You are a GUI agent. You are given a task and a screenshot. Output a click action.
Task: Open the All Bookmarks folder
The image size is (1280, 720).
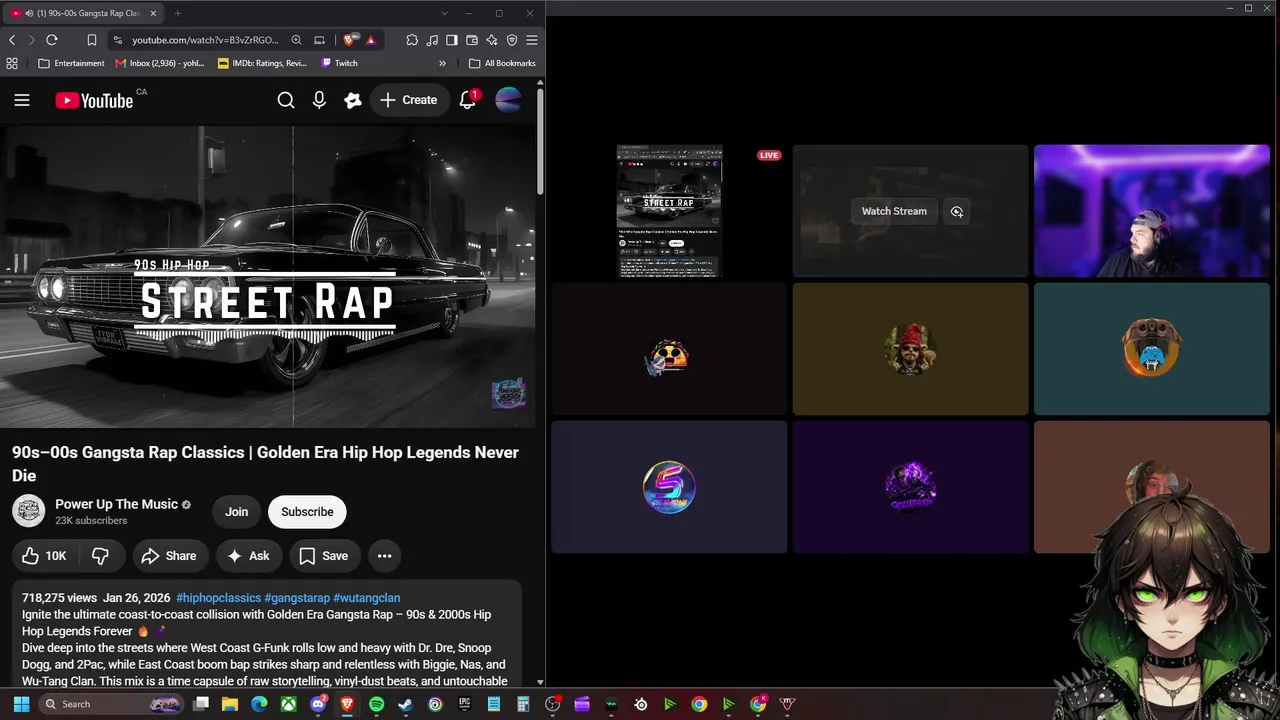[503, 63]
